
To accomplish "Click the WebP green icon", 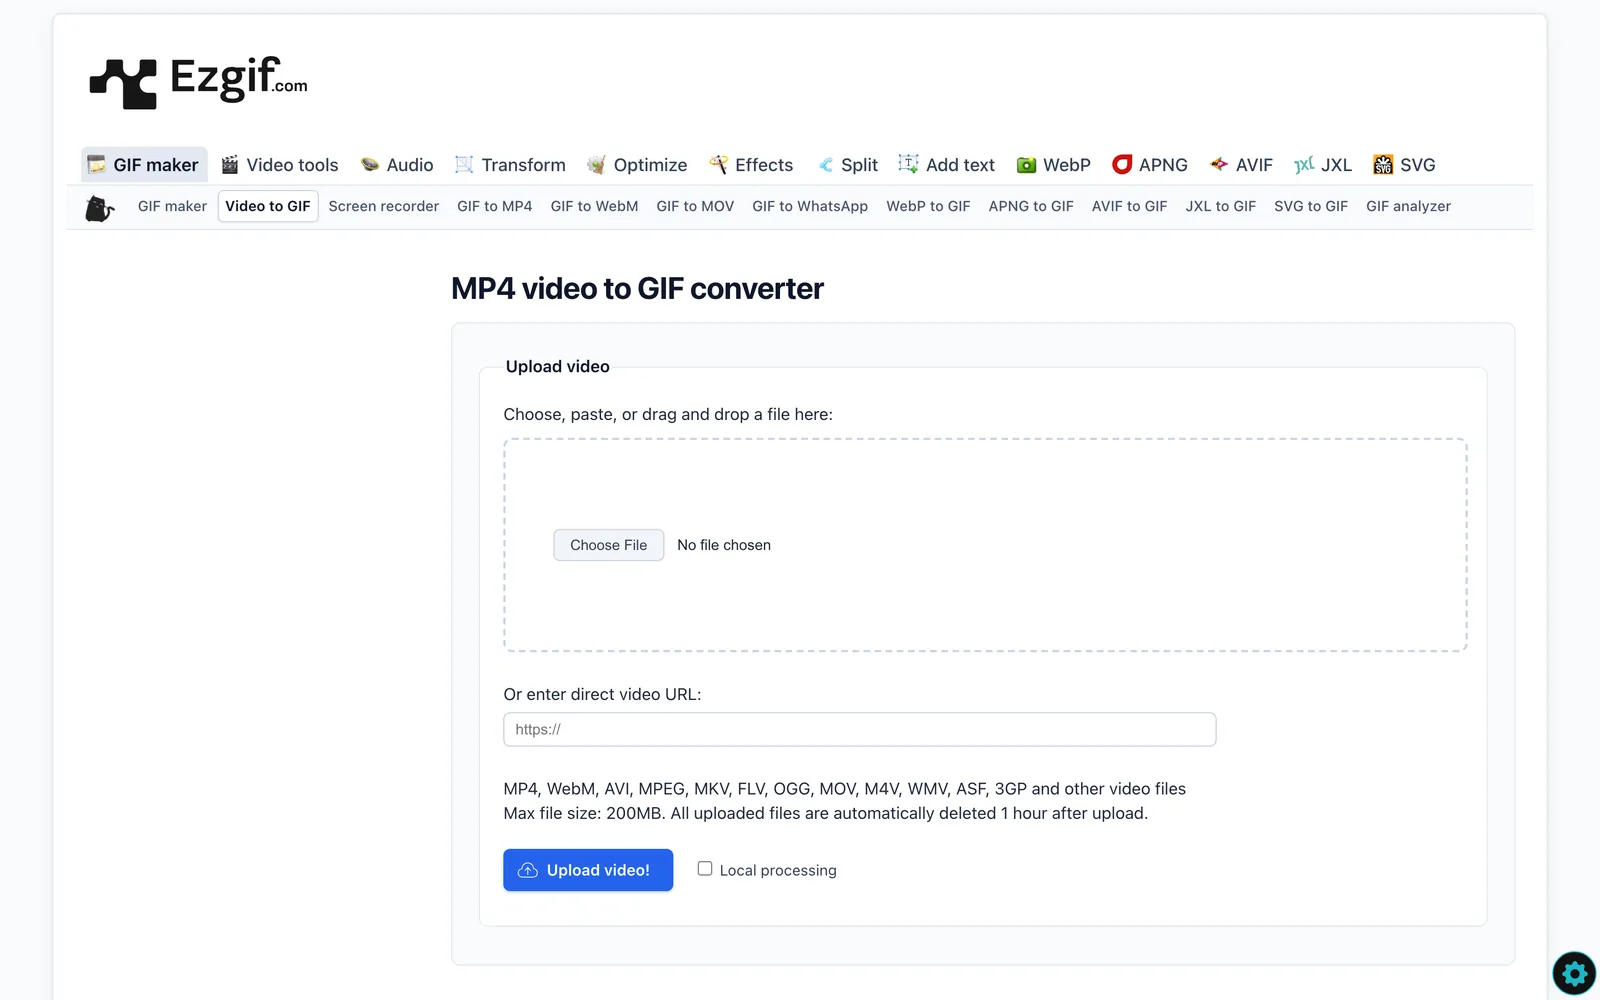I will tap(1026, 165).
